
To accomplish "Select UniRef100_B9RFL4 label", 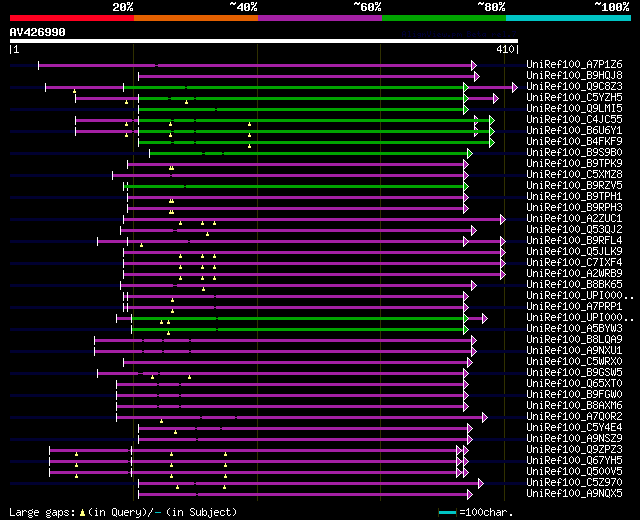I will pos(574,241).
